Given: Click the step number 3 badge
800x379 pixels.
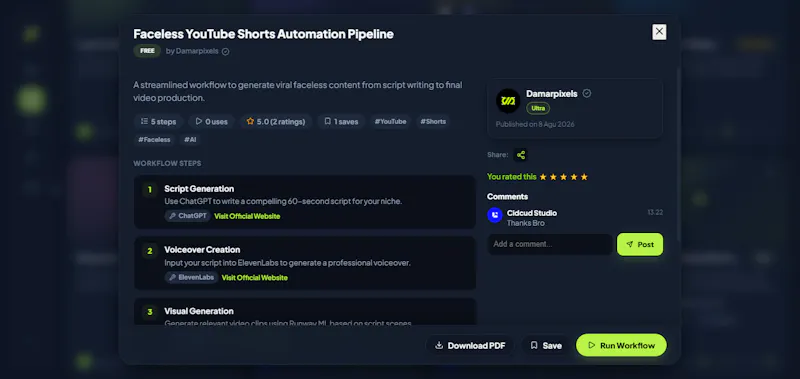Looking at the screenshot, I should coord(149,312).
